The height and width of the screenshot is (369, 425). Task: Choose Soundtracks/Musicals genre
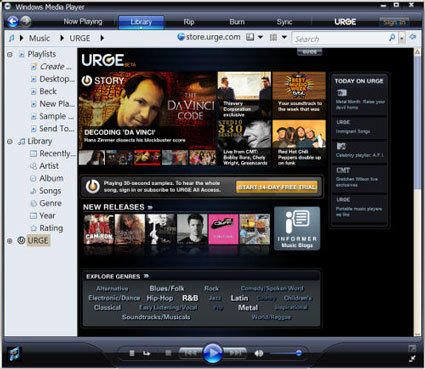pyautogui.click(x=156, y=317)
